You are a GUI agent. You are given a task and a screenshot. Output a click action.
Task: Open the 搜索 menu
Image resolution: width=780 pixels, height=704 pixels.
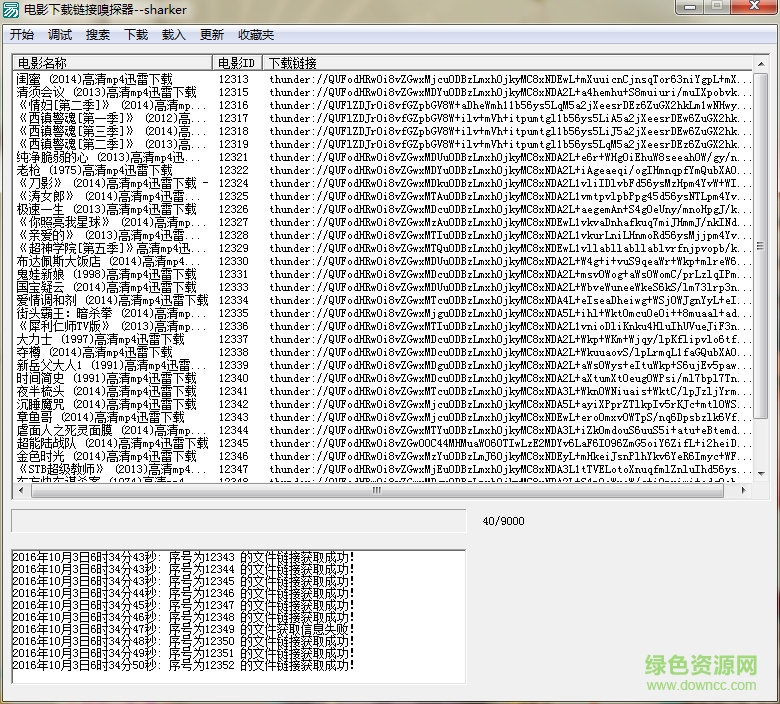pos(98,34)
